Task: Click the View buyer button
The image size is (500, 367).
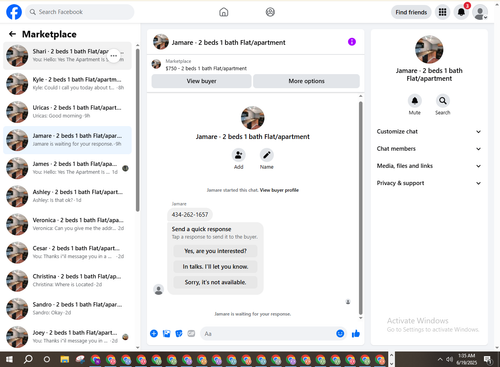Action: [201, 81]
